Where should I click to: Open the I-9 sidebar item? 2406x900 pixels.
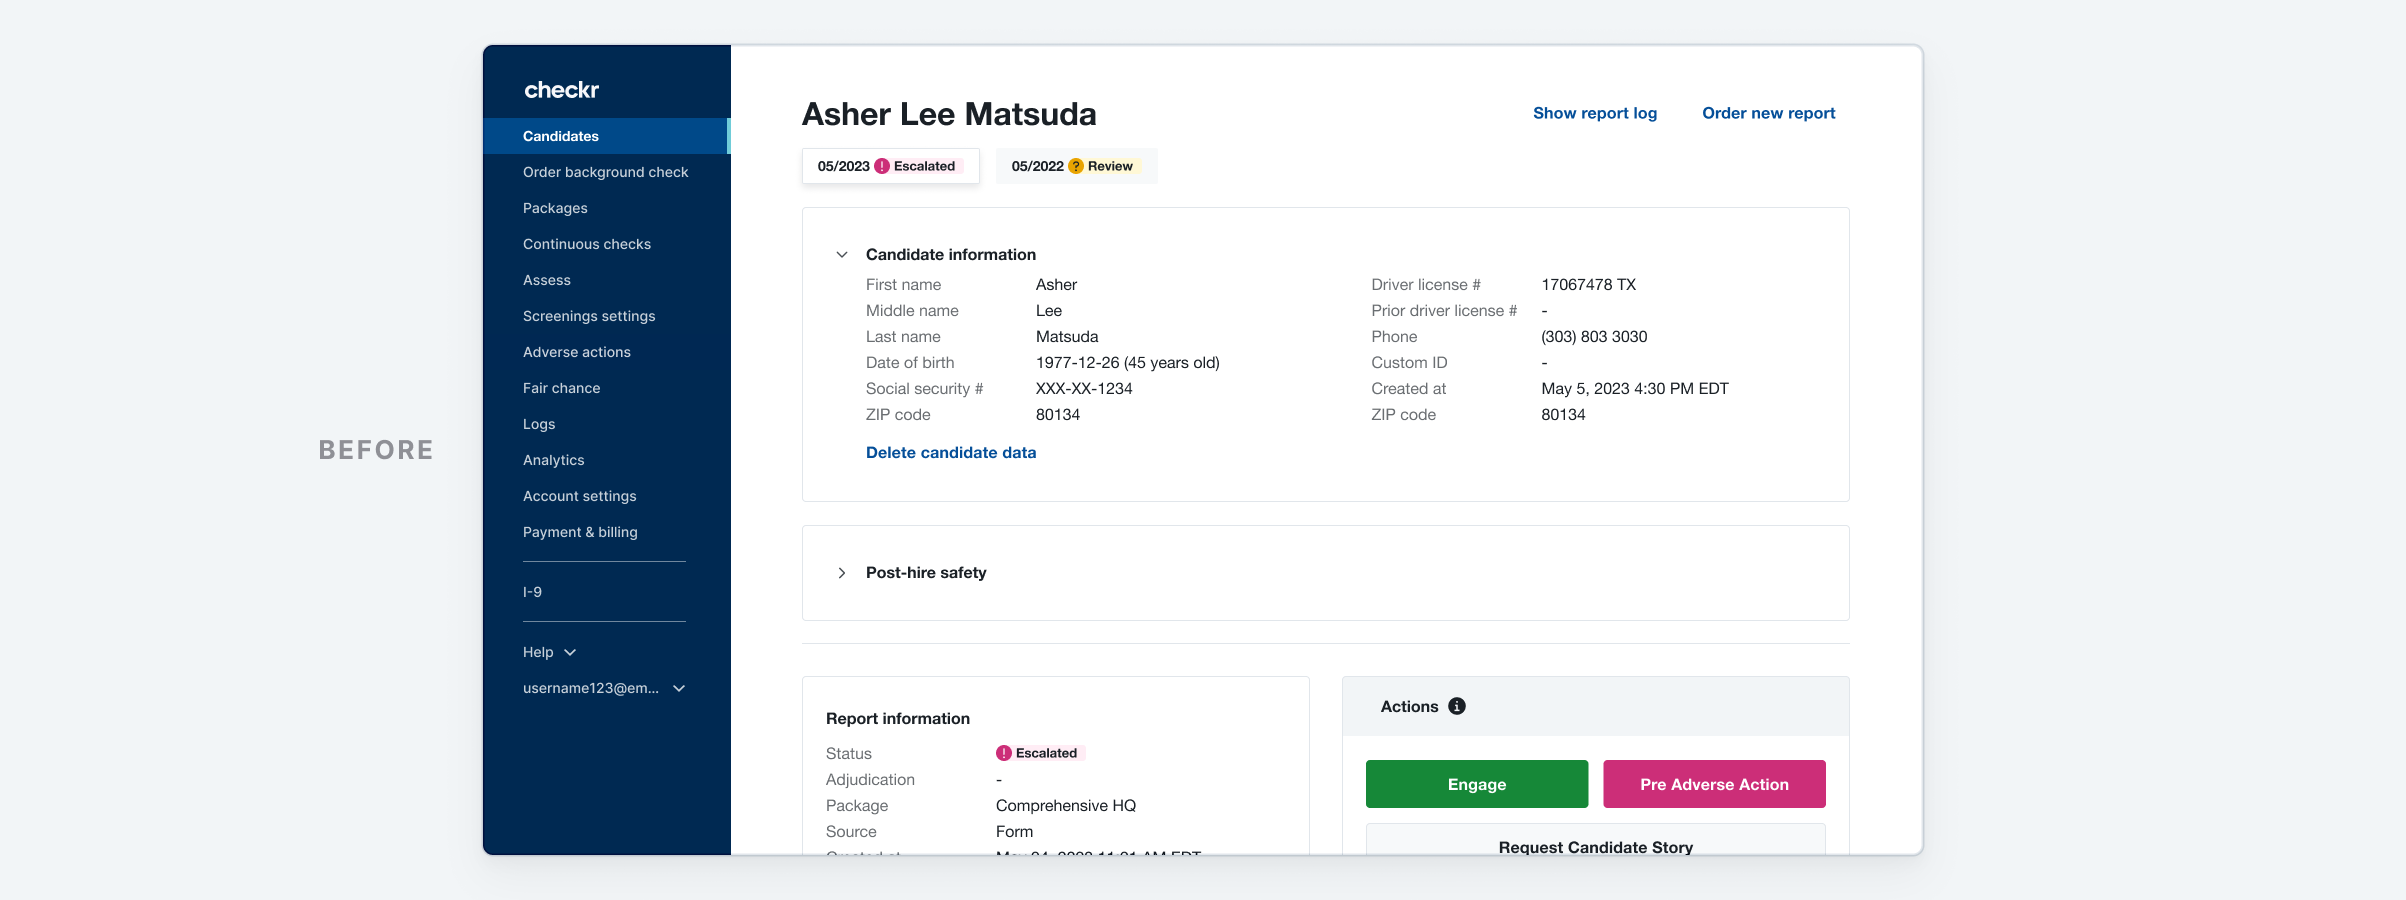[x=532, y=592]
